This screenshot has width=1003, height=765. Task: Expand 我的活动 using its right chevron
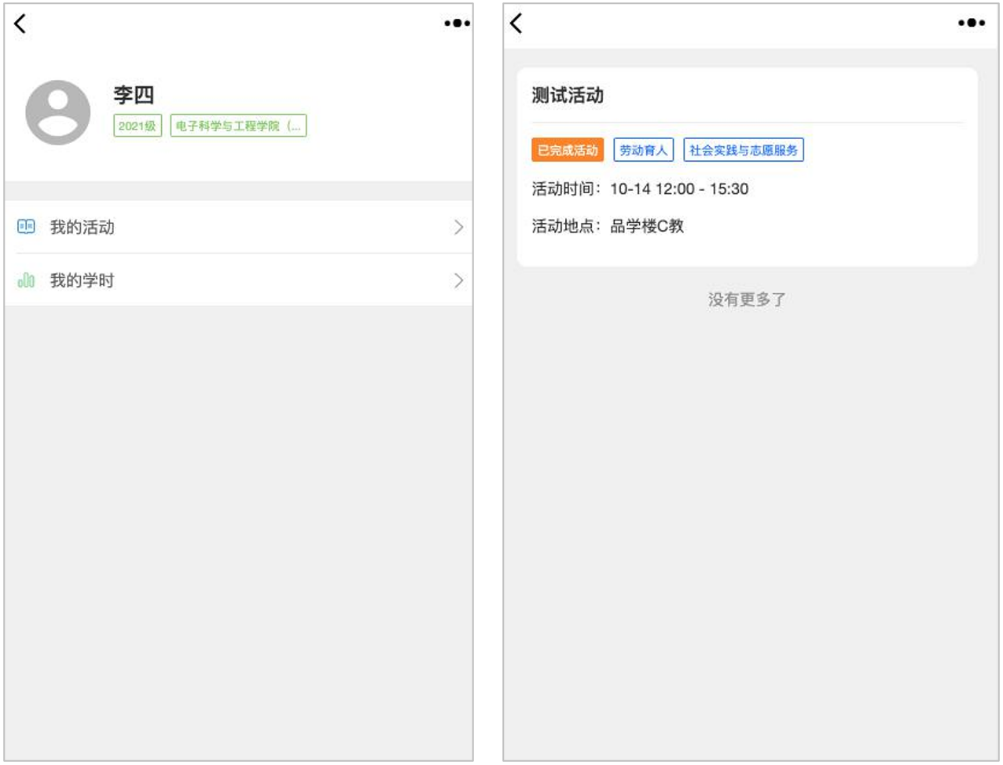click(458, 227)
